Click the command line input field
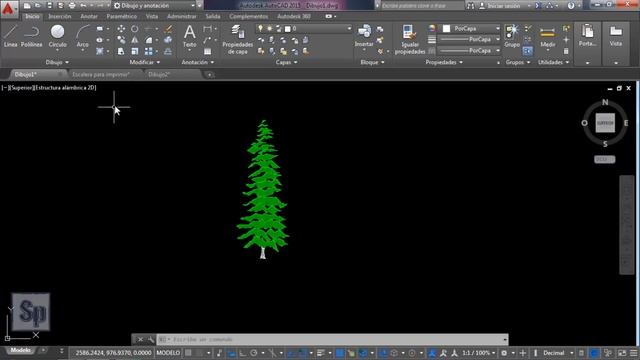Viewport: 640px width, 360px height. 331,339
